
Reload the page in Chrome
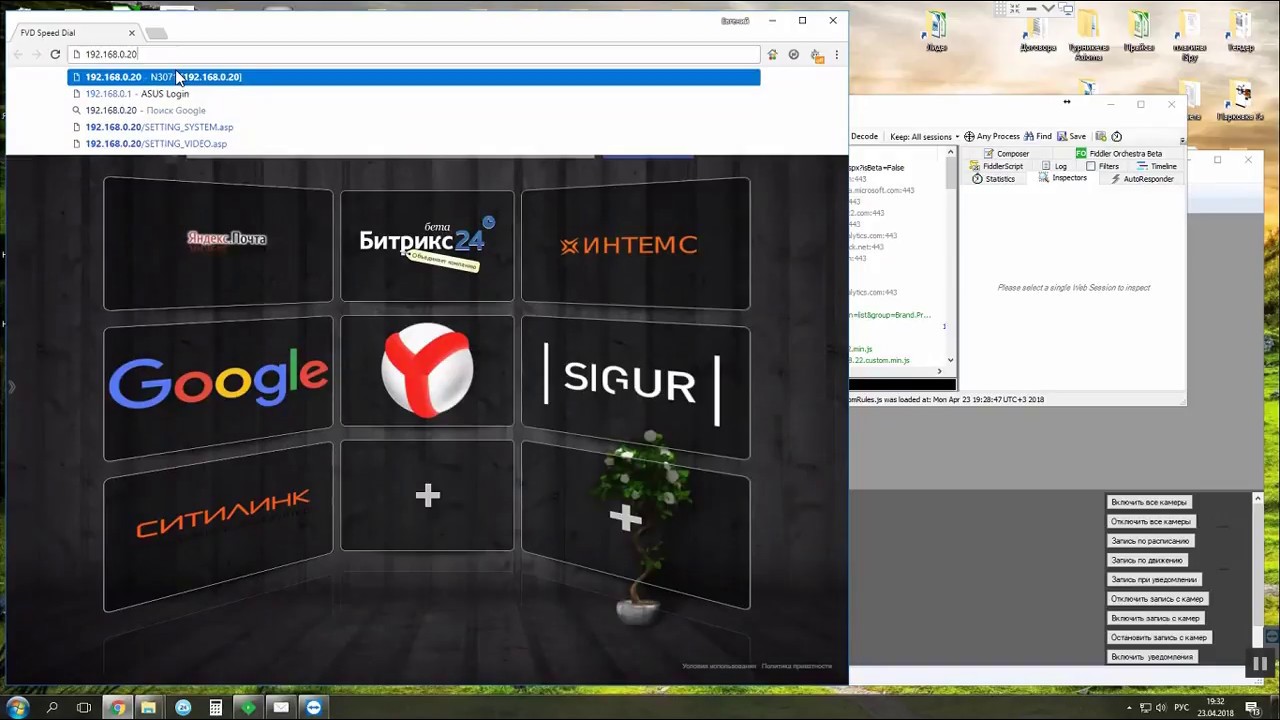pyautogui.click(x=55, y=54)
